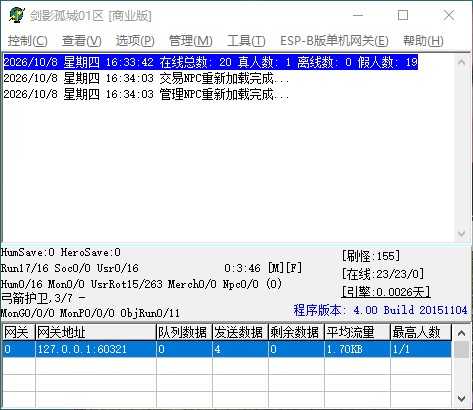
Task: Click the sent data cell showing 4
Action: [x=240, y=349]
